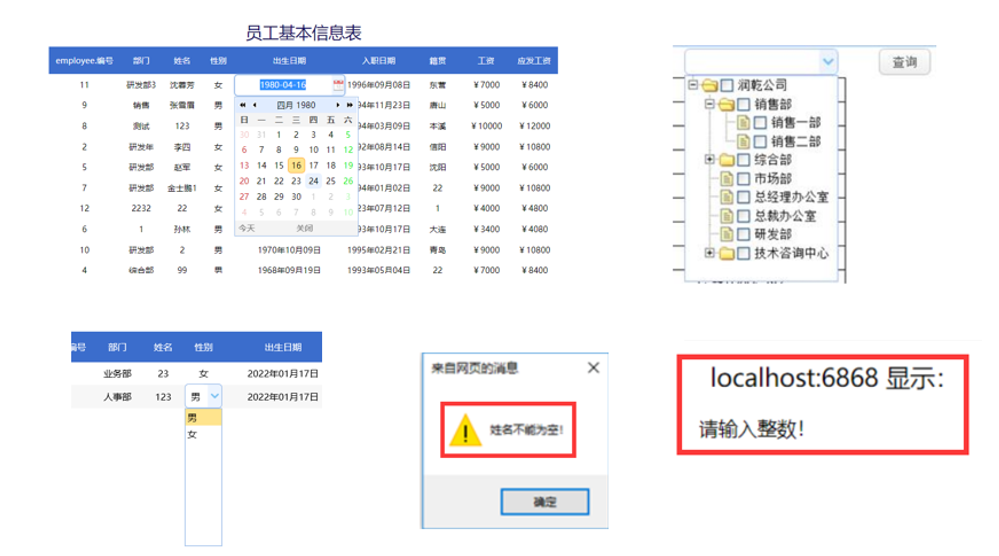Go to previous year in the date picker
The width and height of the screenshot is (999, 556).
(243, 105)
